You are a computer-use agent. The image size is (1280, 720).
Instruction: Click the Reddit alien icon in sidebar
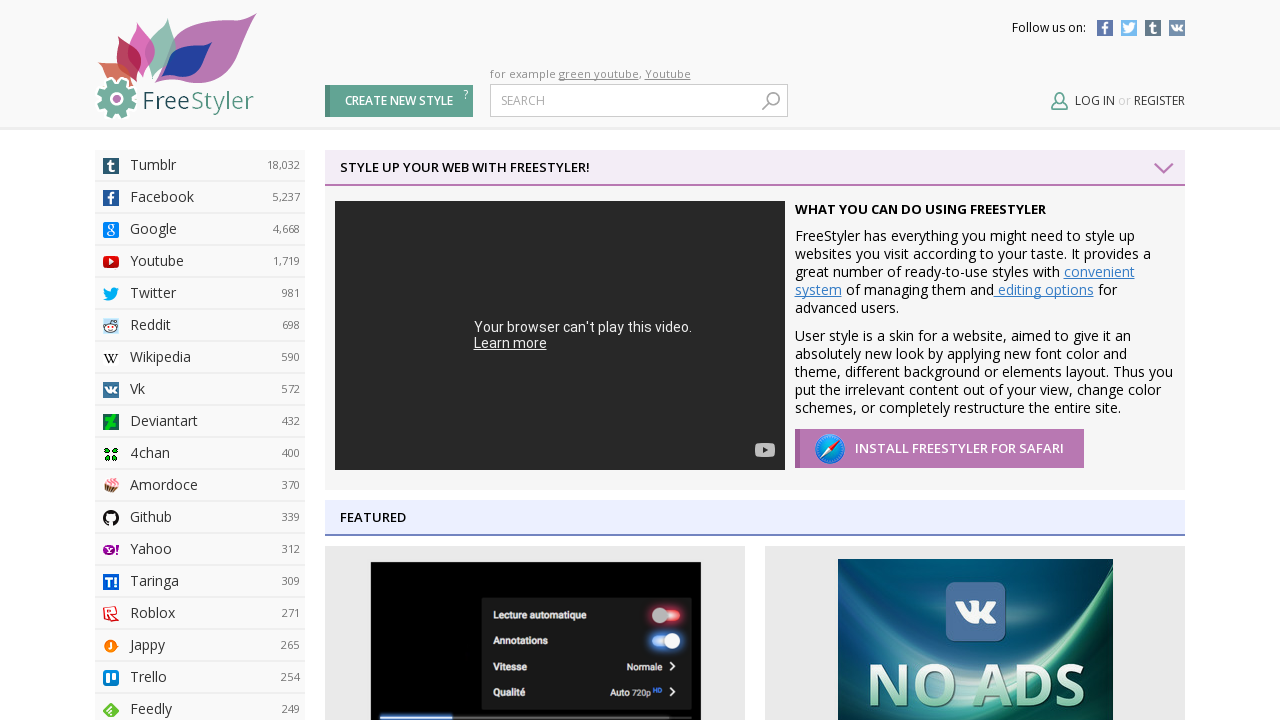click(111, 326)
